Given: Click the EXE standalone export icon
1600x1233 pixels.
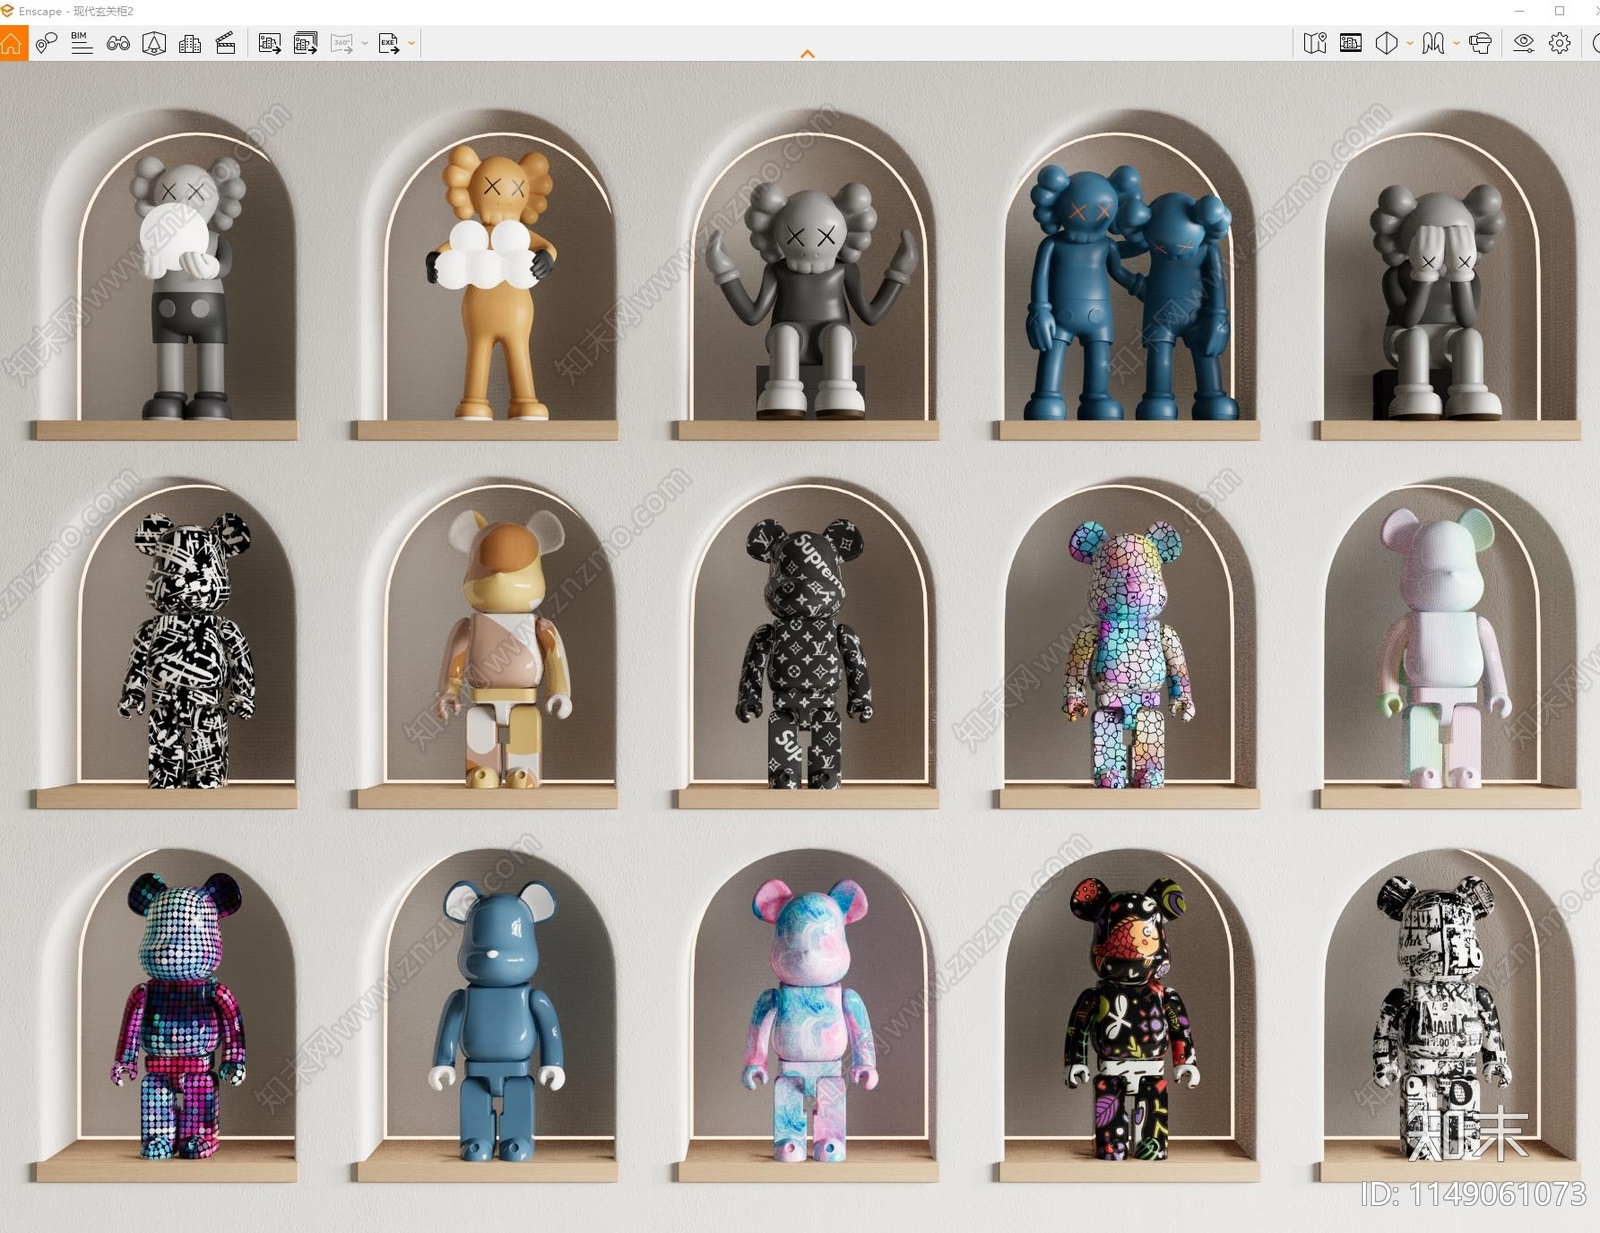Looking at the screenshot, I should (389, 43).
